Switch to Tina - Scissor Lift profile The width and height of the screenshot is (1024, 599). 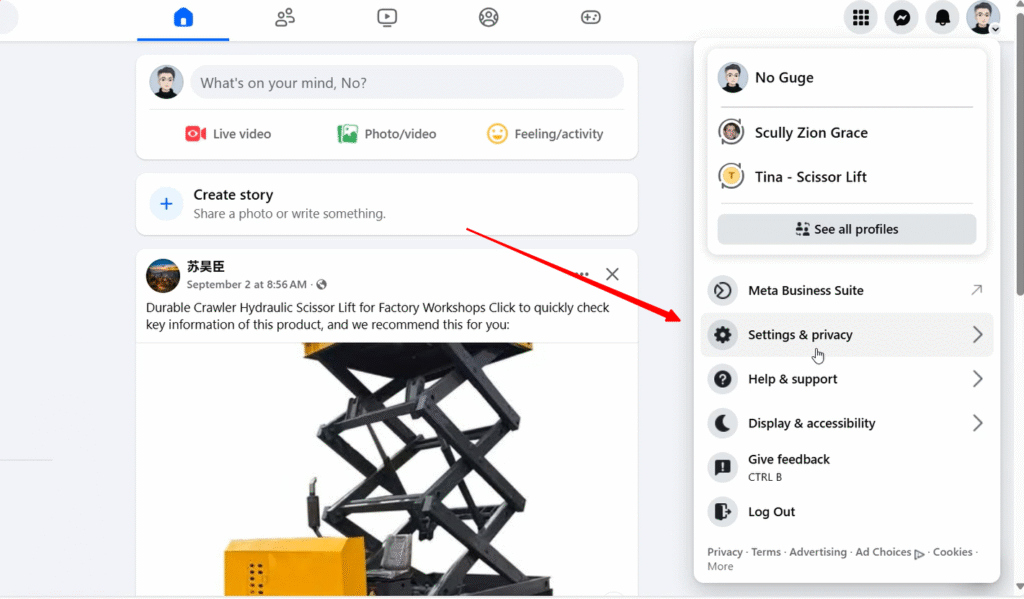(810, 177)
